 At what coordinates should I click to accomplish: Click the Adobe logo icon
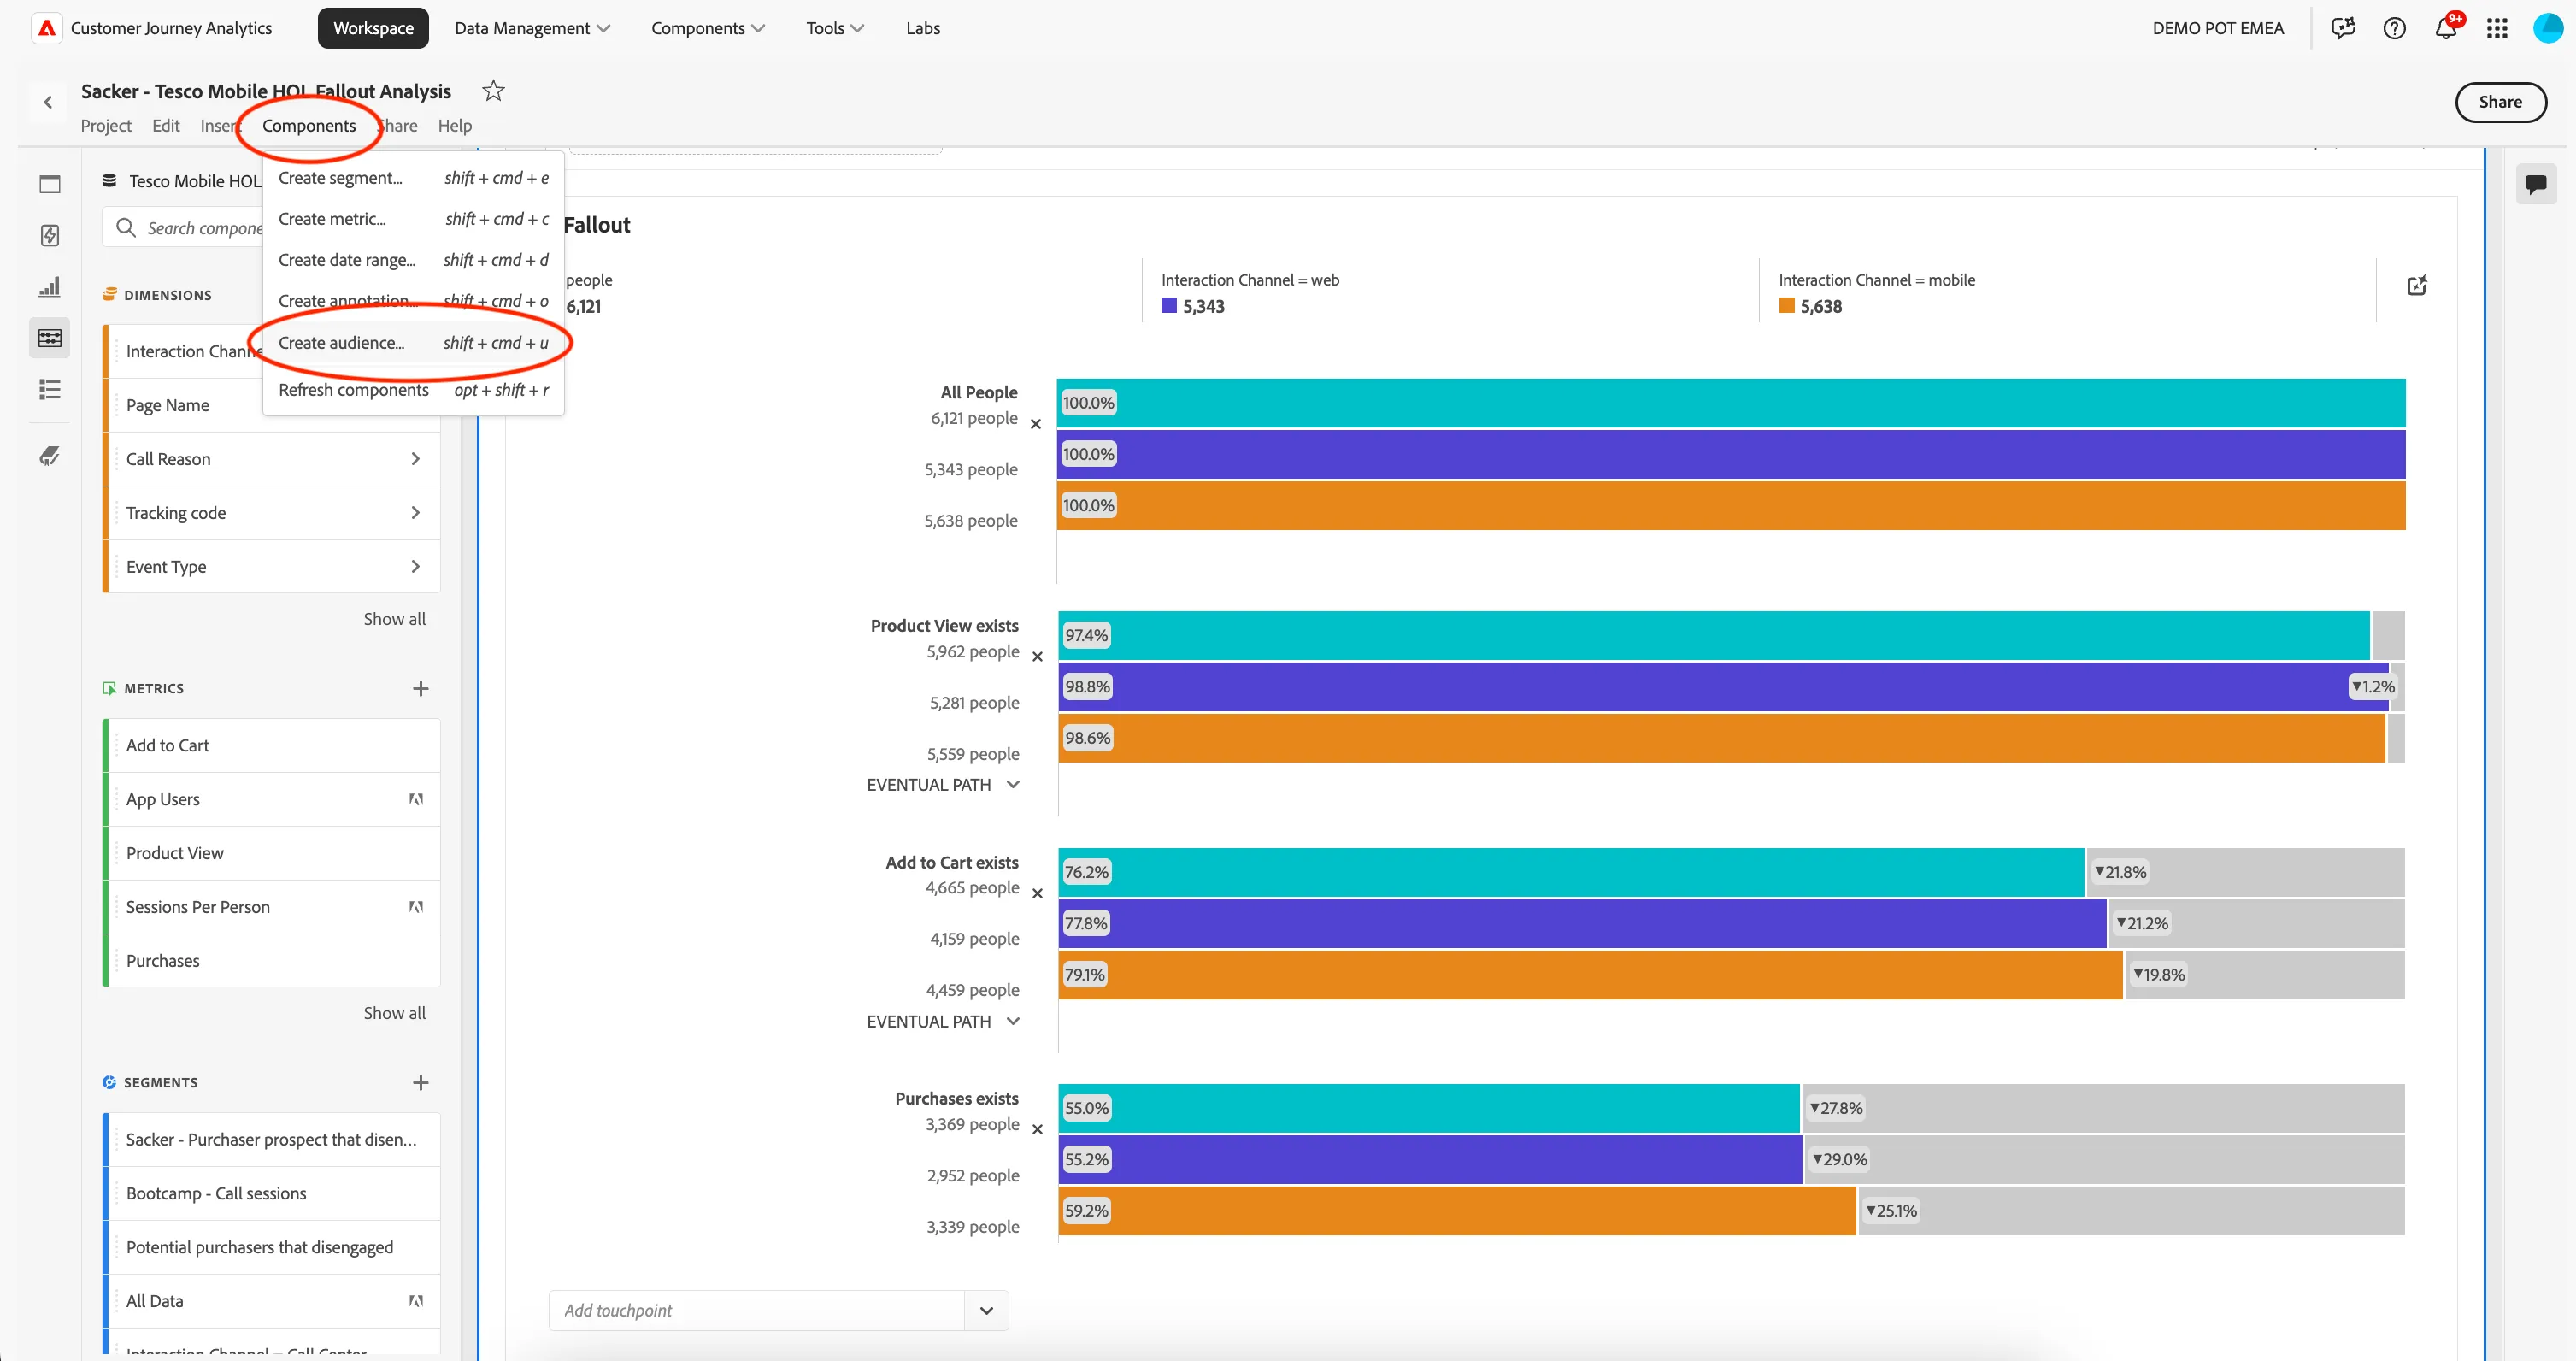click(46, 28)
